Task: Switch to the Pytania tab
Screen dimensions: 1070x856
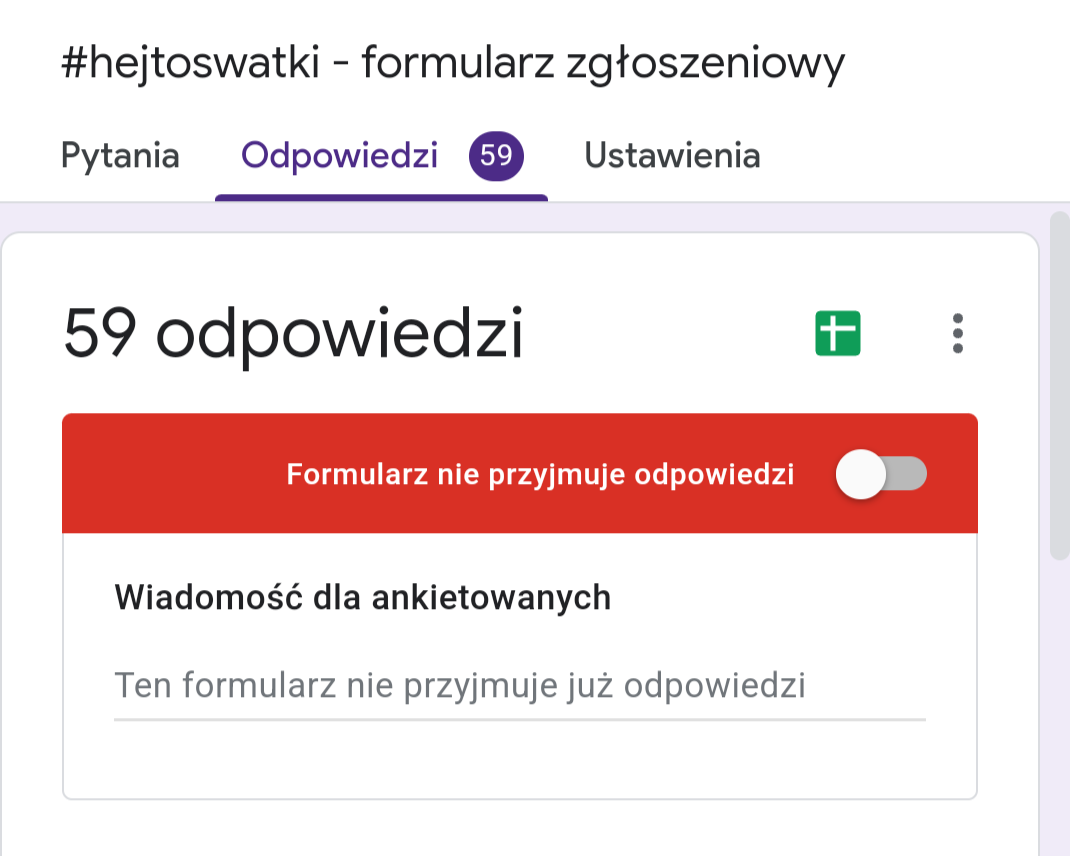Action: point(120,156)
